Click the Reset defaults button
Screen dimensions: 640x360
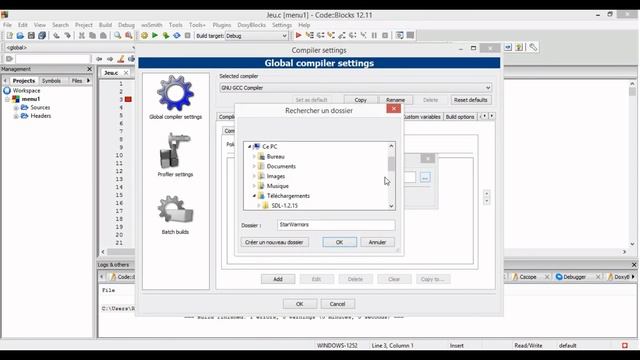pos(471,100)
